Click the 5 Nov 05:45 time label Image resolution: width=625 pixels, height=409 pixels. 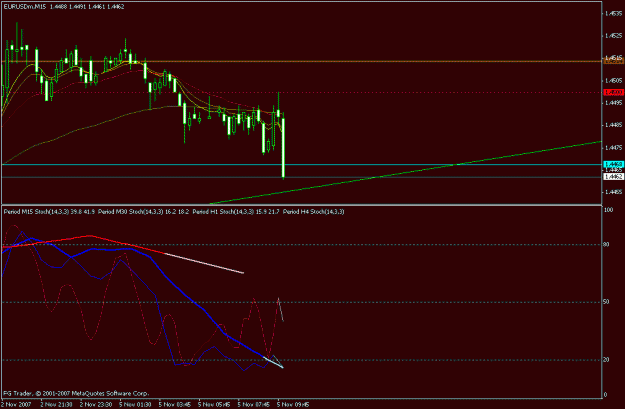pos(214,404)
